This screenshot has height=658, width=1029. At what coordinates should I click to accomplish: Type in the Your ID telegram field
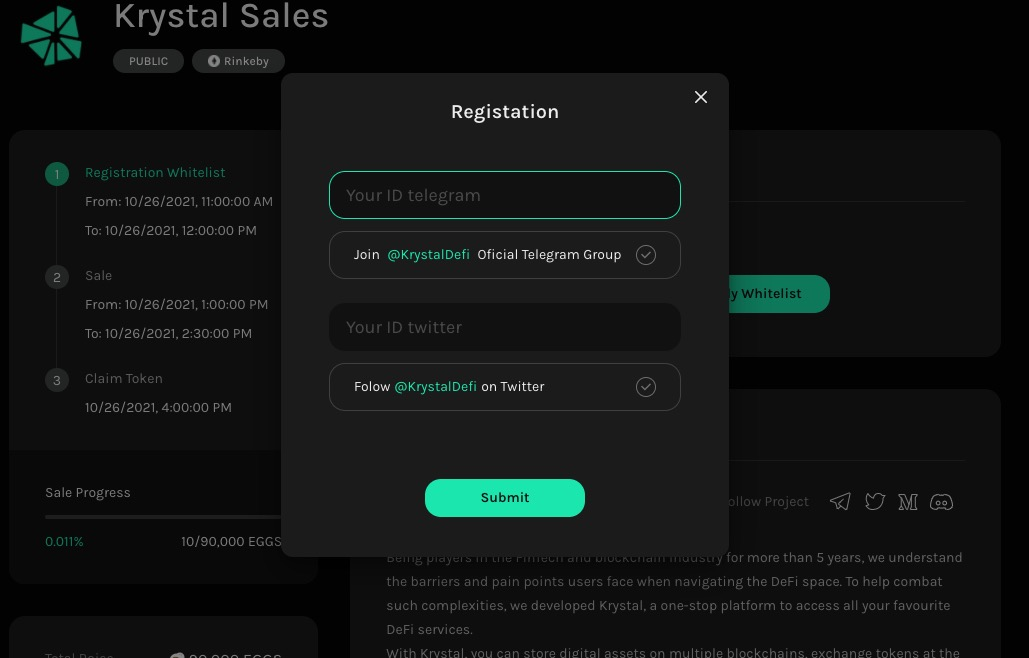(x=505, y=195)
